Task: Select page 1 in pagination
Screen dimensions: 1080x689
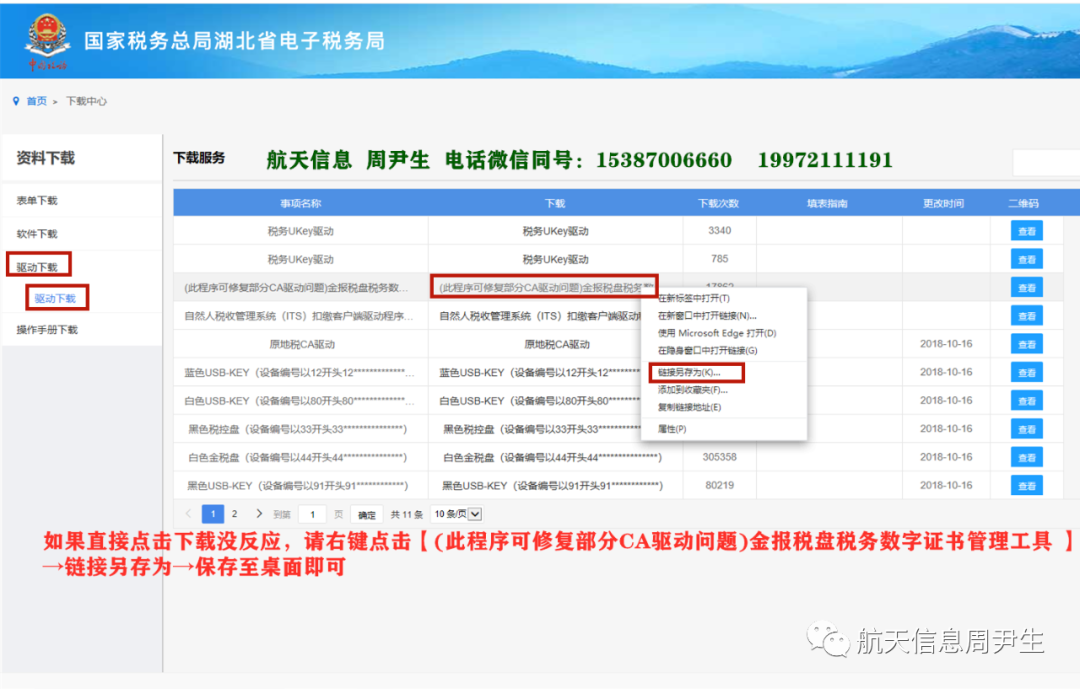Action: click(213, 514)
